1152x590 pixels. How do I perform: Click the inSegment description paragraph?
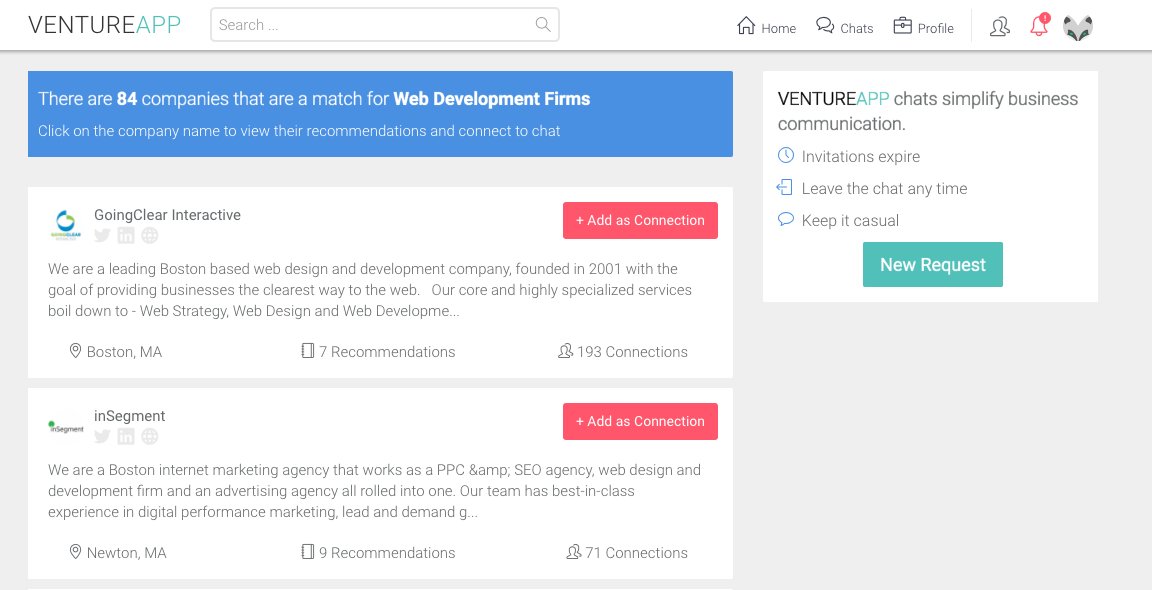(375, 492)
